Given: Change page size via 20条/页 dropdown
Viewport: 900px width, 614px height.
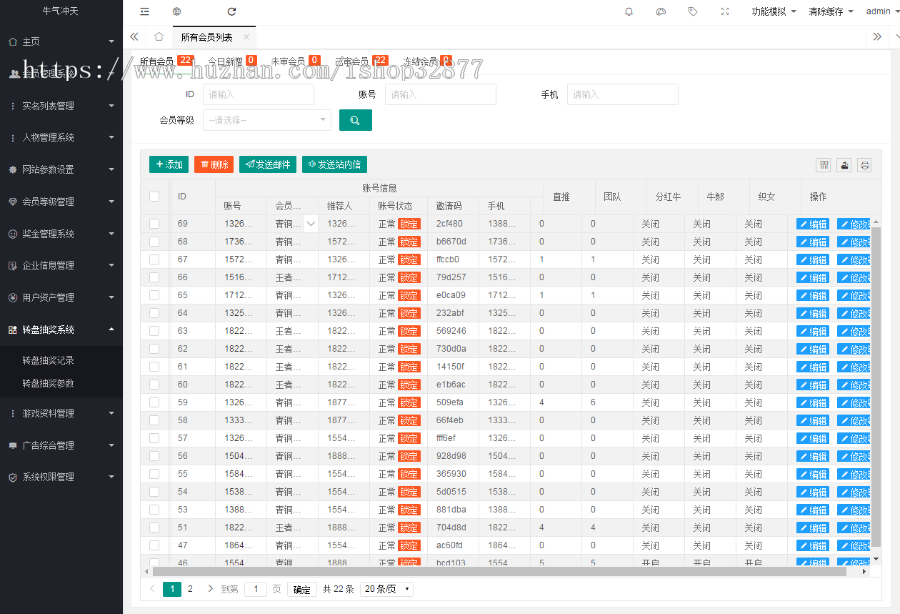Looking at the screenshot, I should pos(387,589).
